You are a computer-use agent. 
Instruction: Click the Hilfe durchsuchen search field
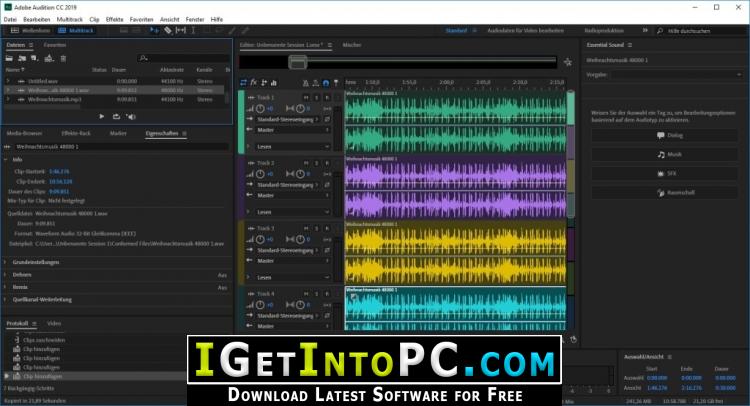pyautogui.click(x=703, y=31)
